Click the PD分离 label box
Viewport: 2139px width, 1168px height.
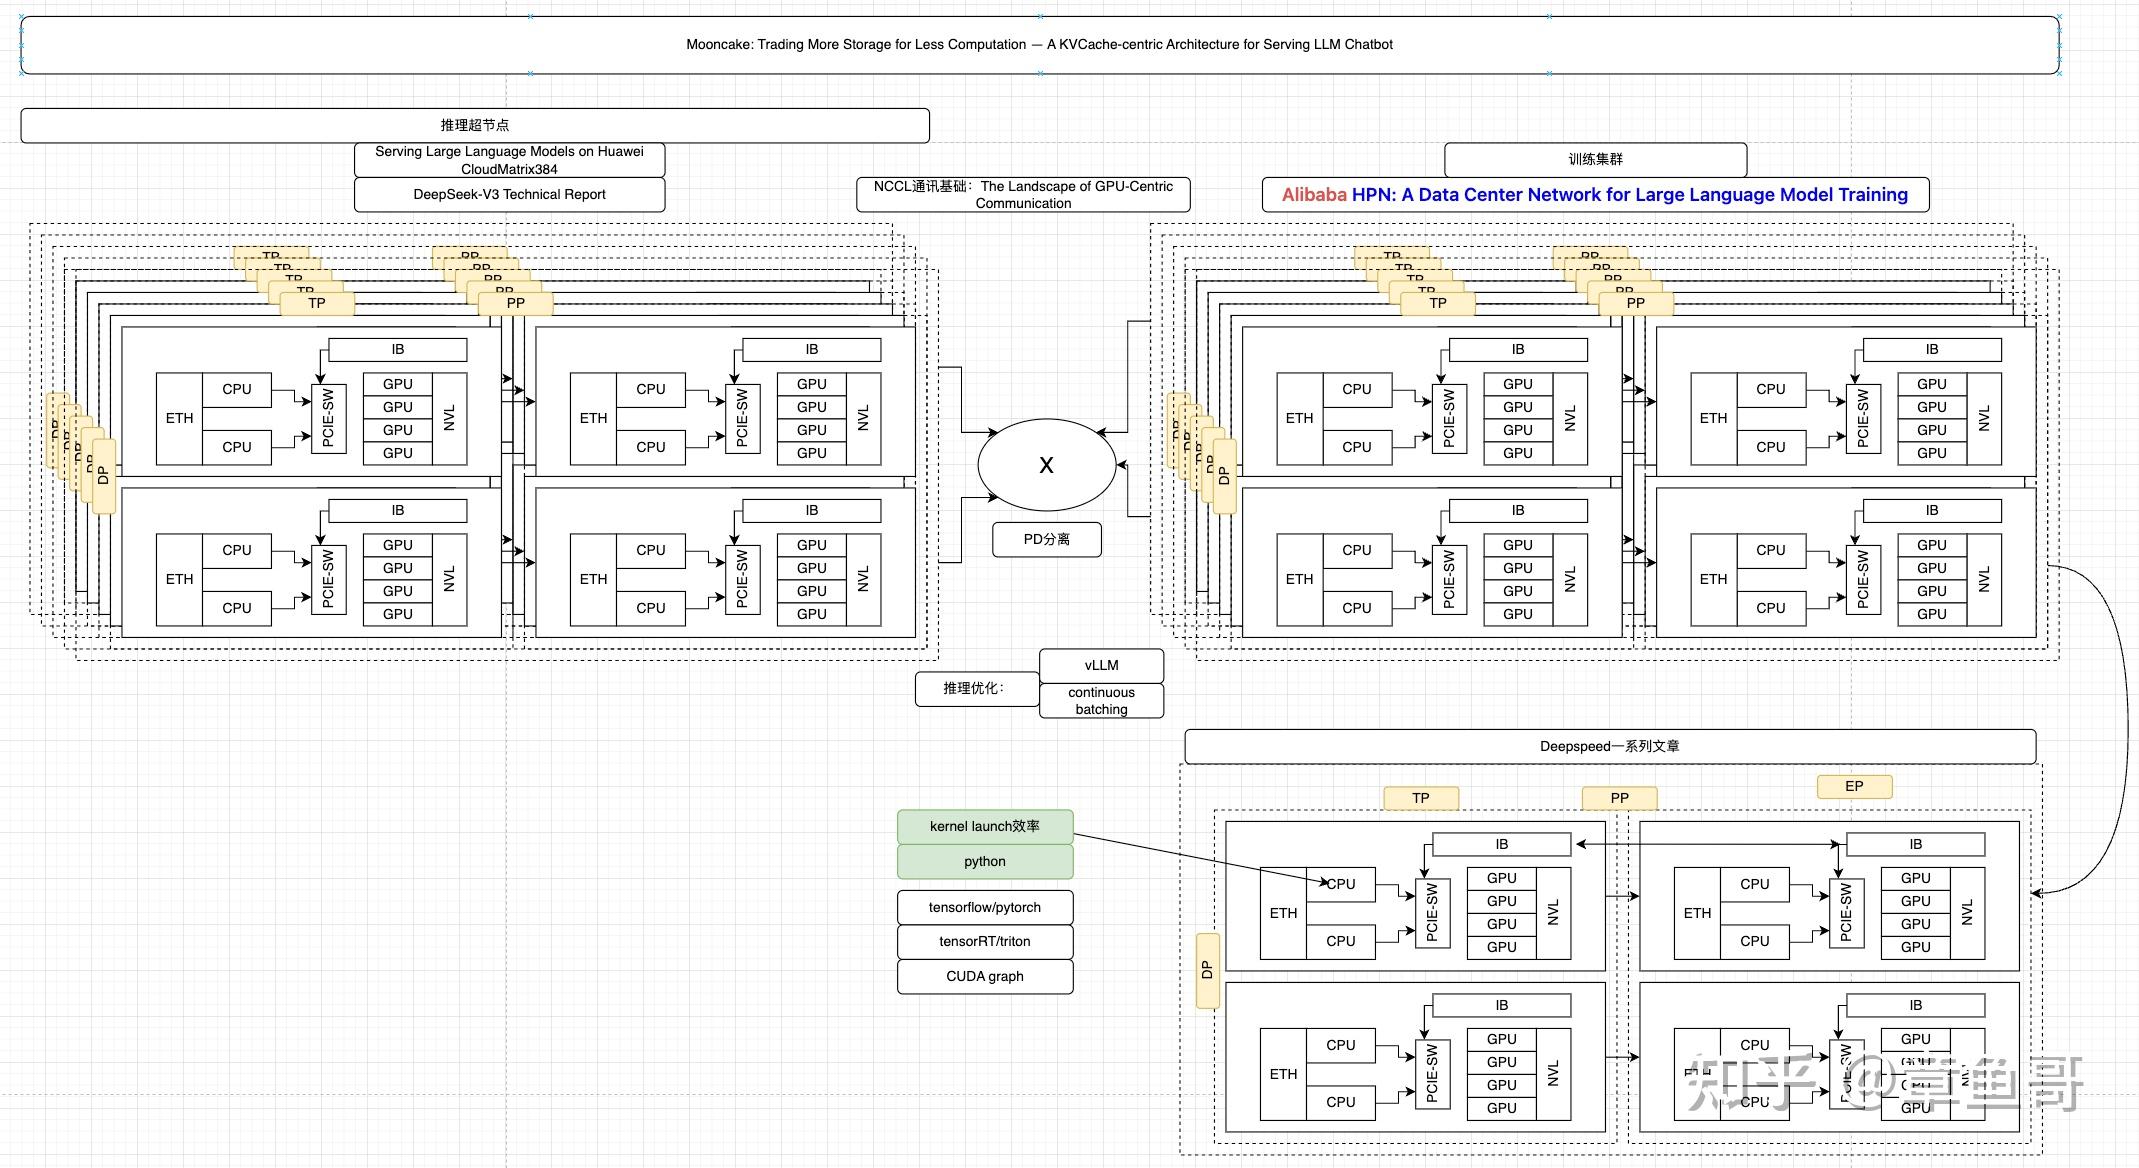[x=1046, y=539]
